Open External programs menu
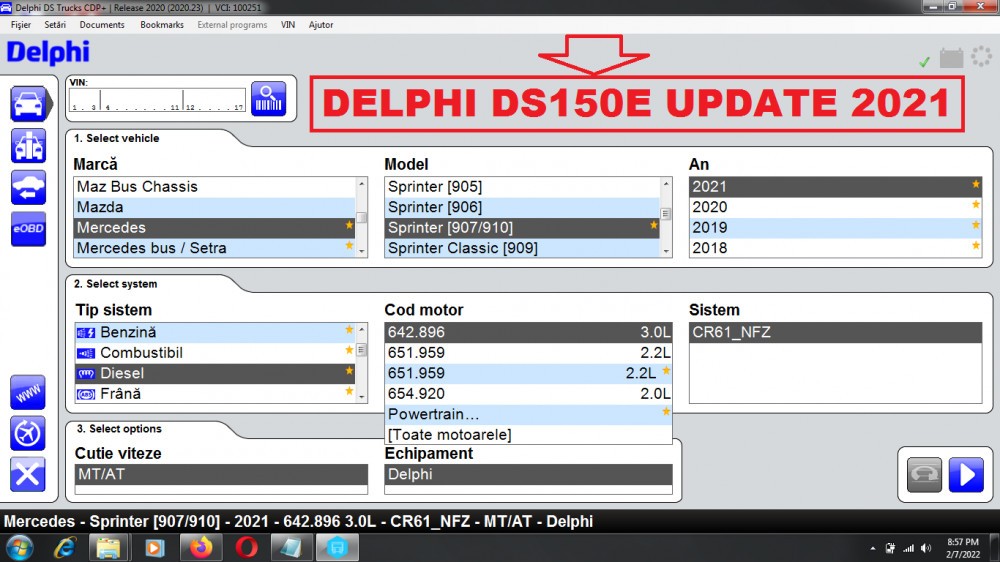 (232, 25)
